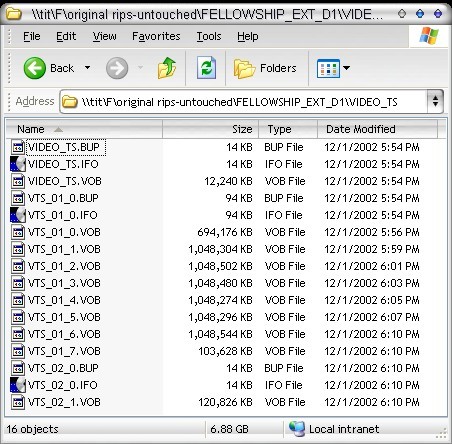The image size is (452, 444).
Task: Click the VTS_01_0.IFO file icon
Action: [18, 215]
